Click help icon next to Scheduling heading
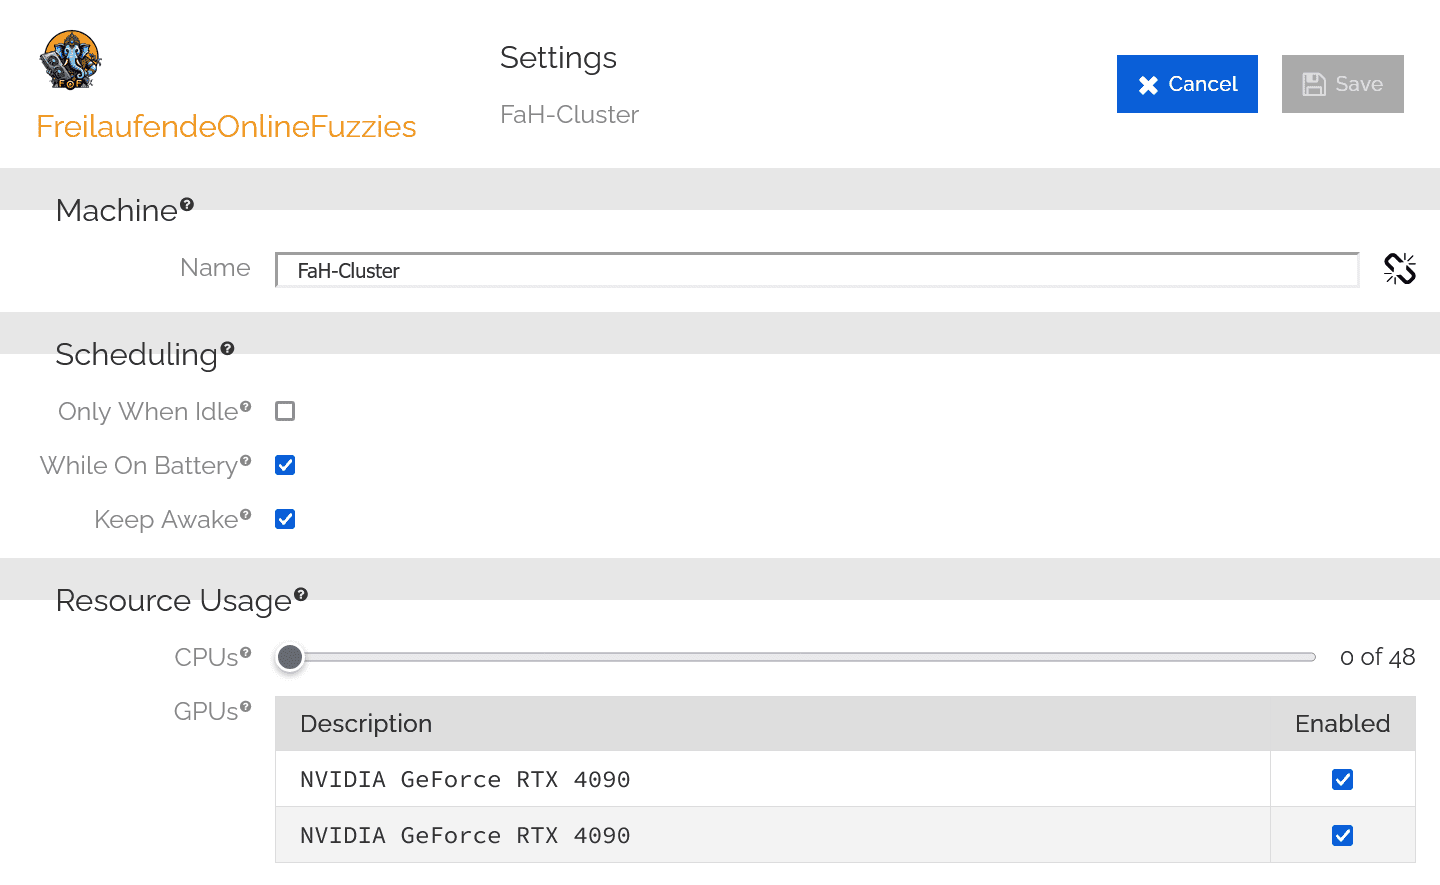The height and width of the screenshot is (885, 1440). tap(227, 348)
